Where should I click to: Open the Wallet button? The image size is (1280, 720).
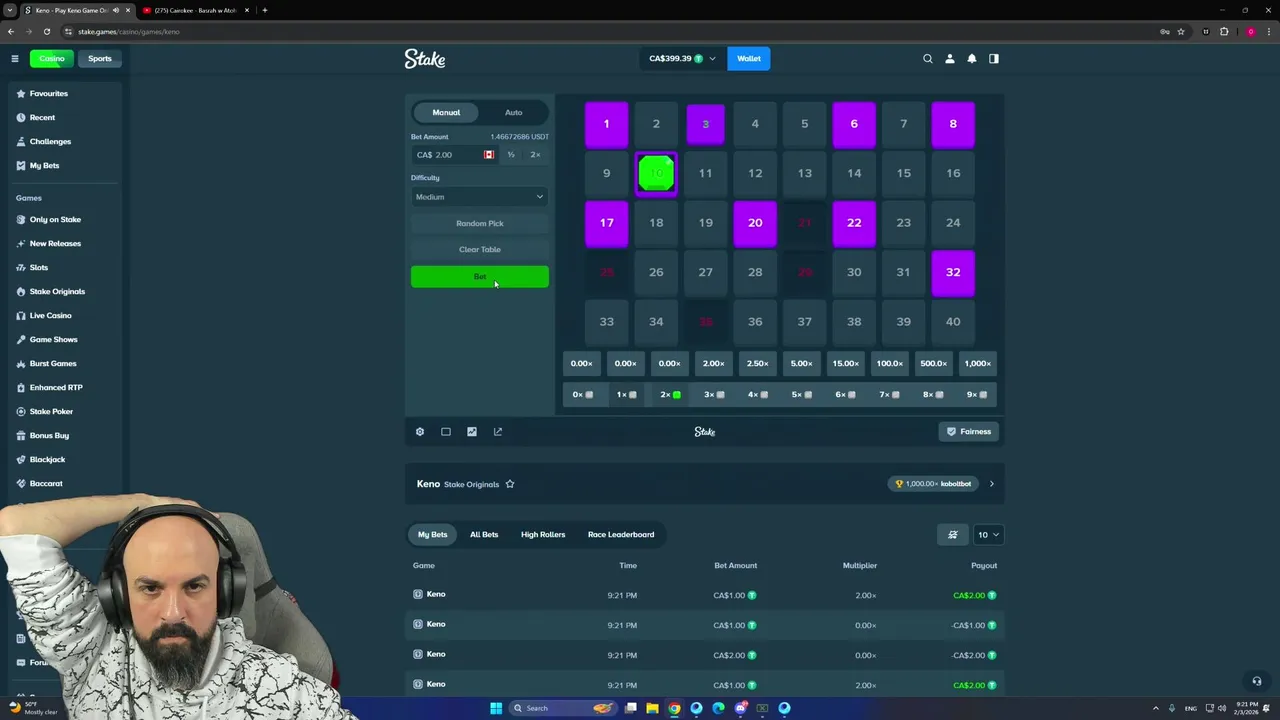pos(749,58)
